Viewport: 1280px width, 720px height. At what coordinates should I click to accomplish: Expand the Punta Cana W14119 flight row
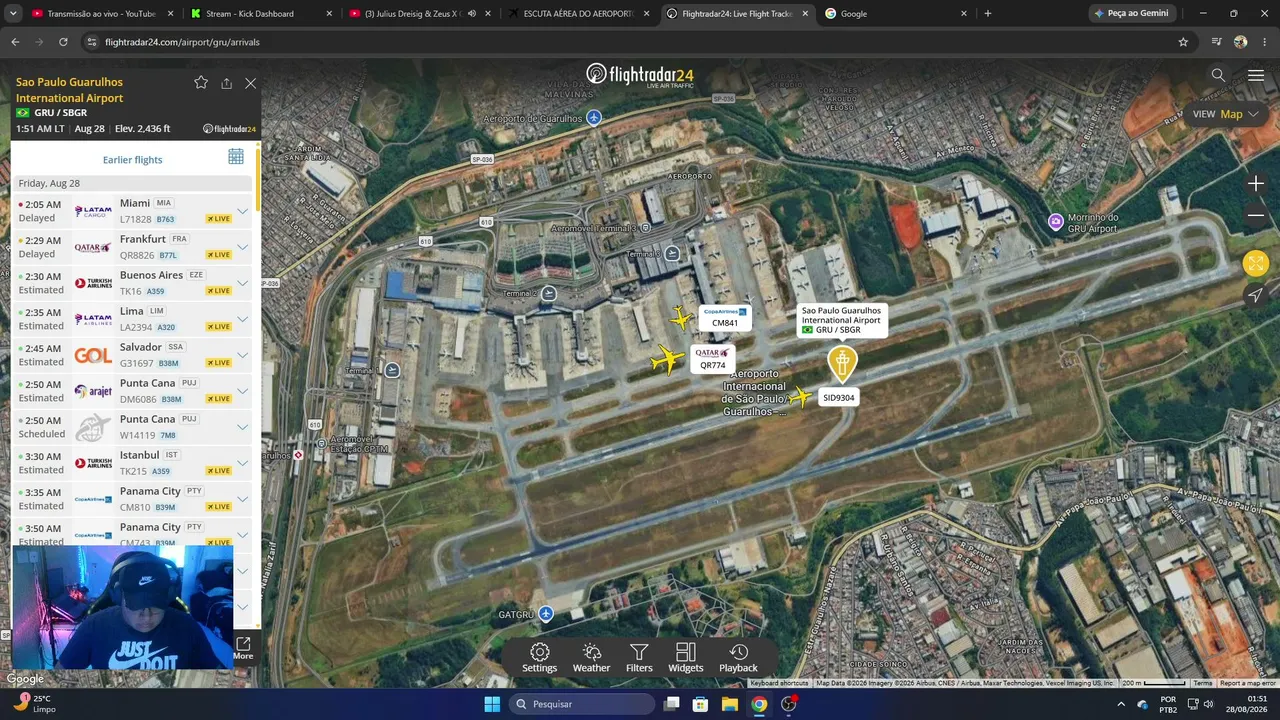click(242, 427)
